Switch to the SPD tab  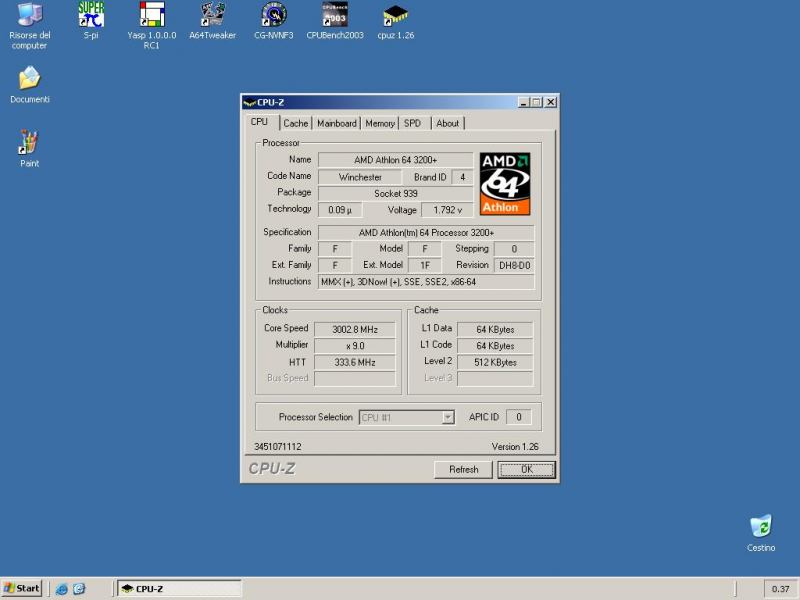(x=412, y=123)
